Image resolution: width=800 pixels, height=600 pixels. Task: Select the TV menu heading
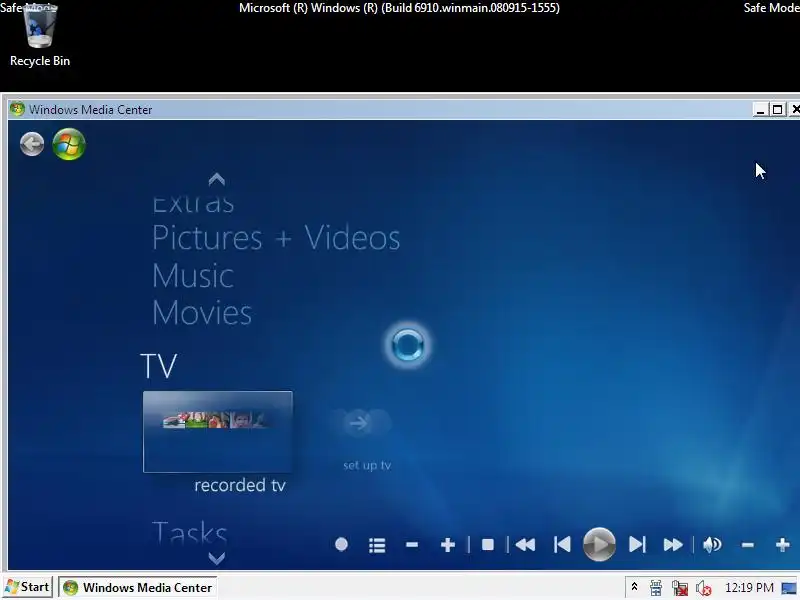(159, 365)
